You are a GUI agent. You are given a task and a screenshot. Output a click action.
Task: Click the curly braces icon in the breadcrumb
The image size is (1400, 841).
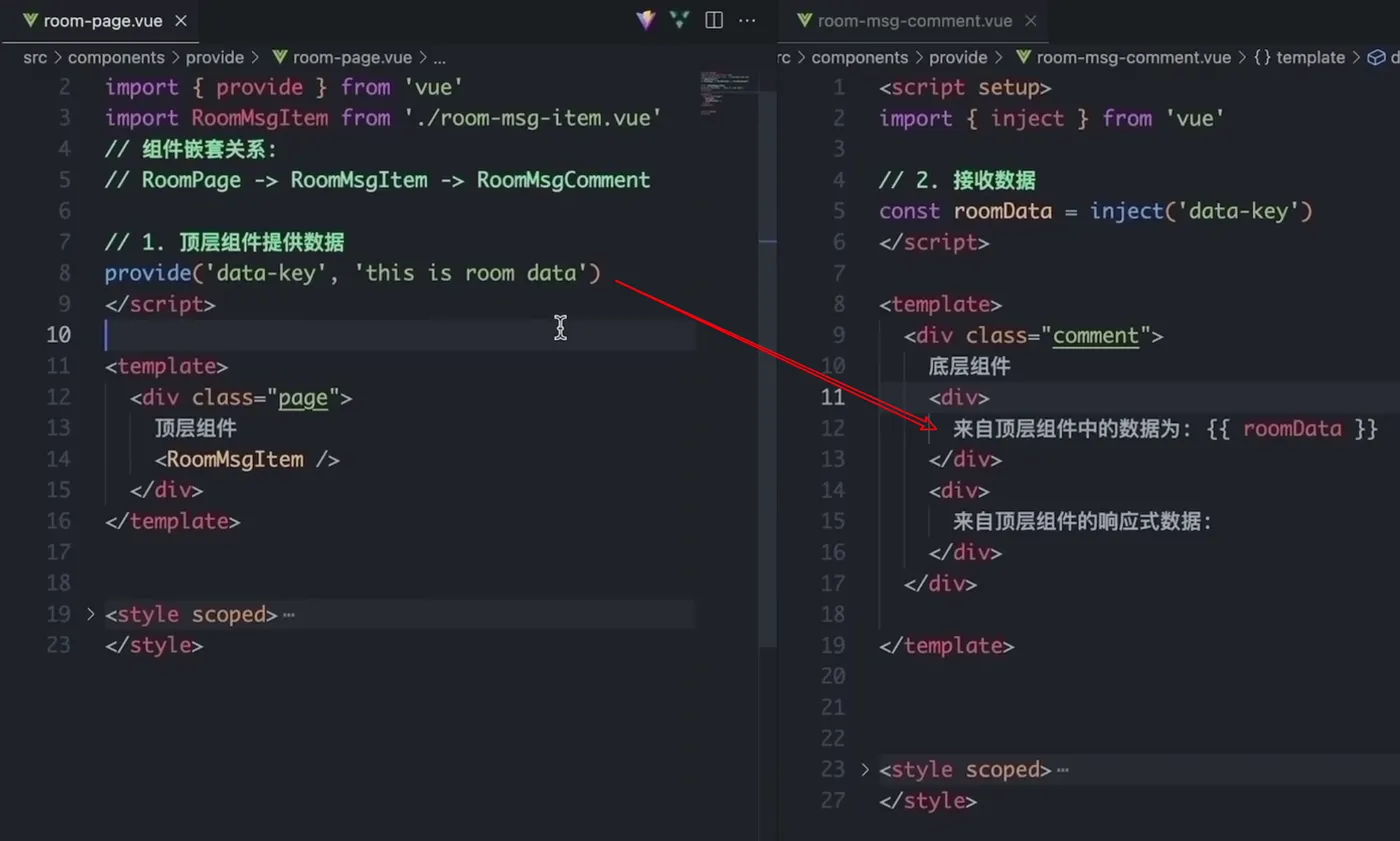(x=1262, y=58)
